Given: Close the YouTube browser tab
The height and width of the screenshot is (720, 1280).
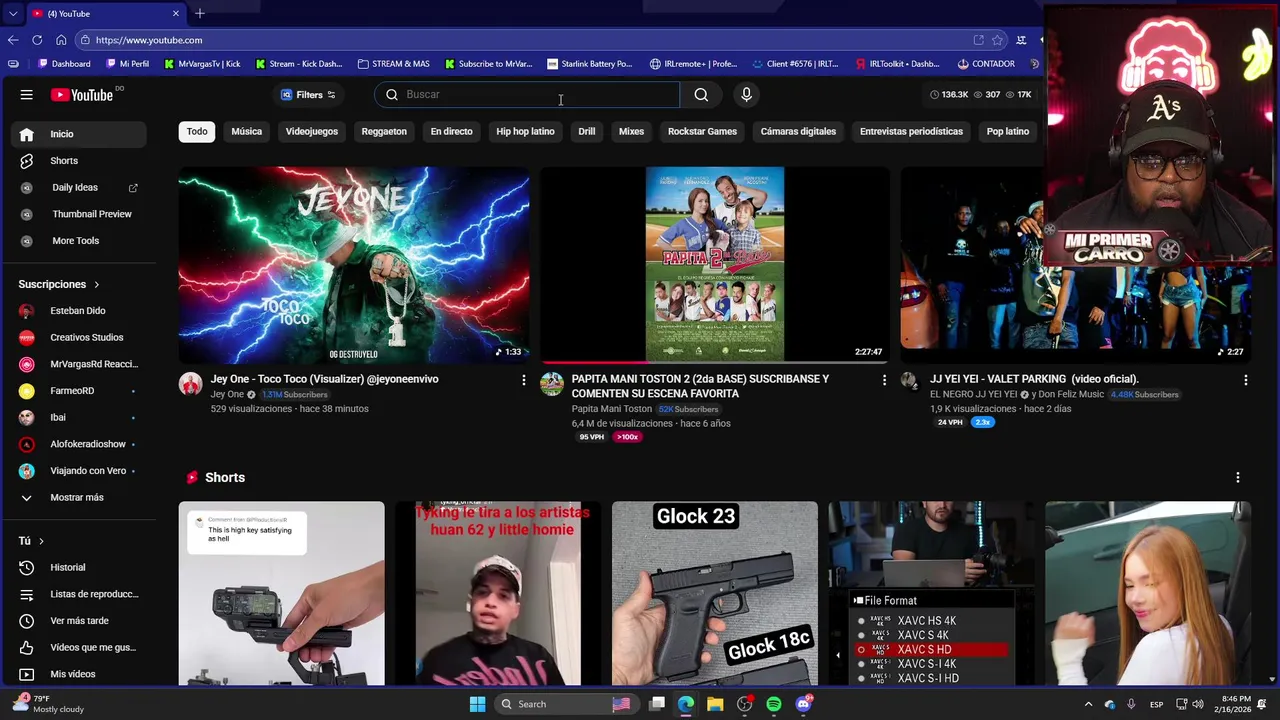Looking at the screenshot, I should (176, 13).
